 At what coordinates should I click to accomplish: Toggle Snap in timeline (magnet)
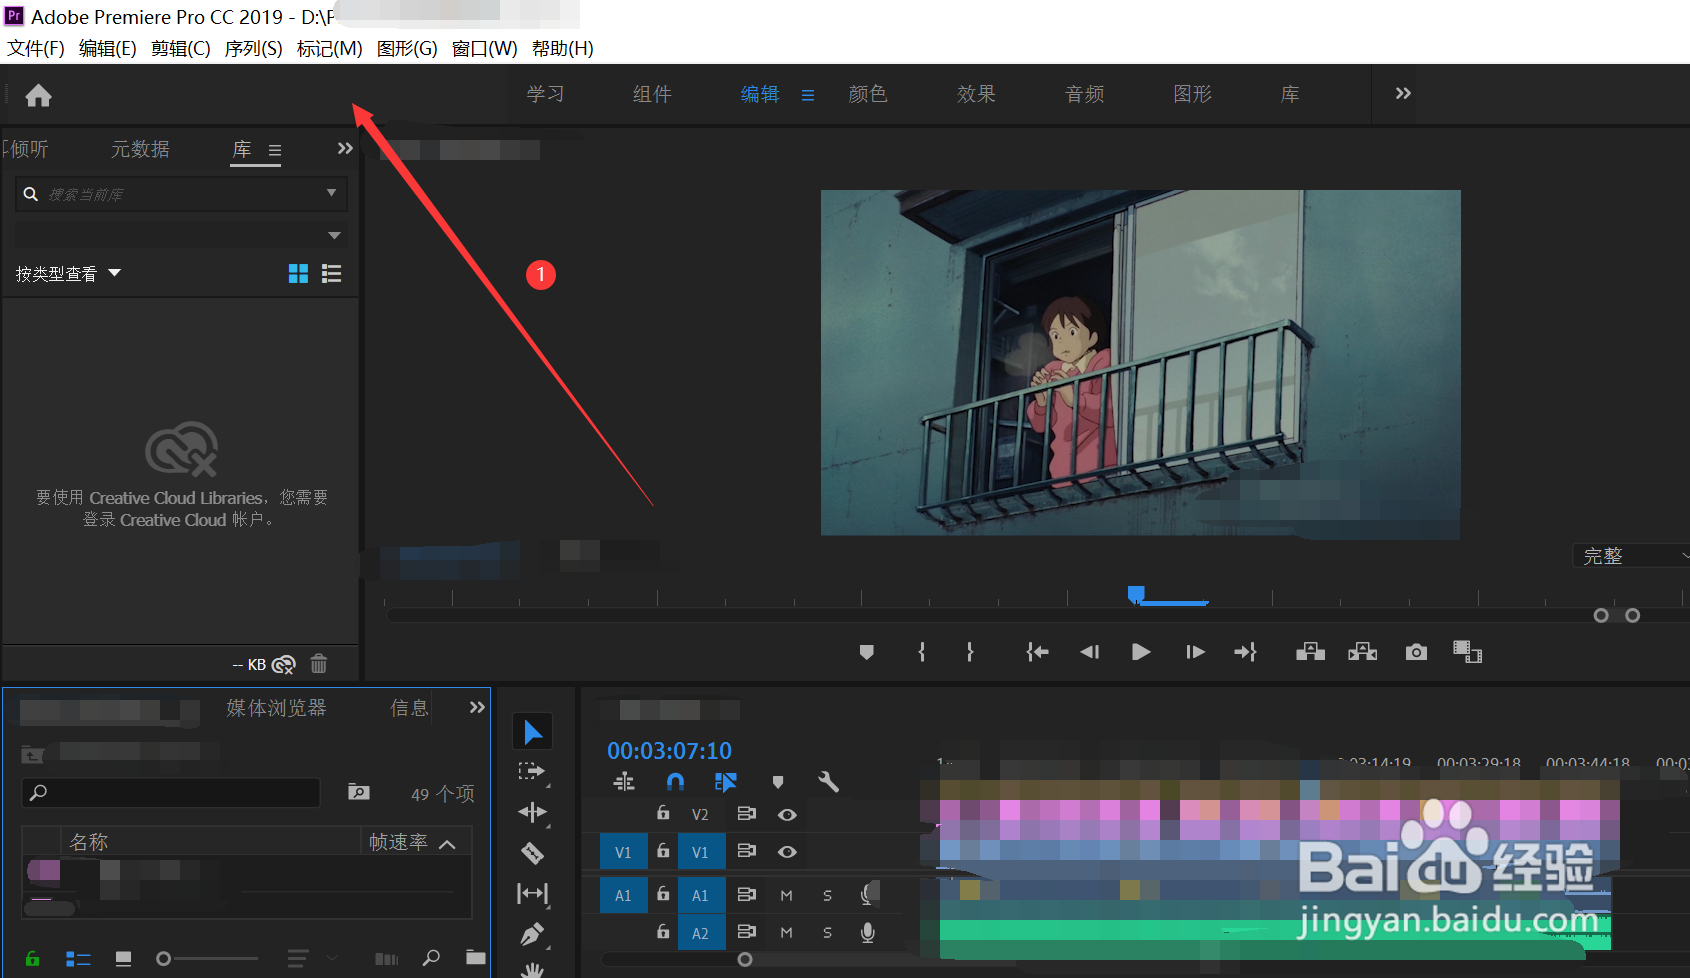pos(675,782)
